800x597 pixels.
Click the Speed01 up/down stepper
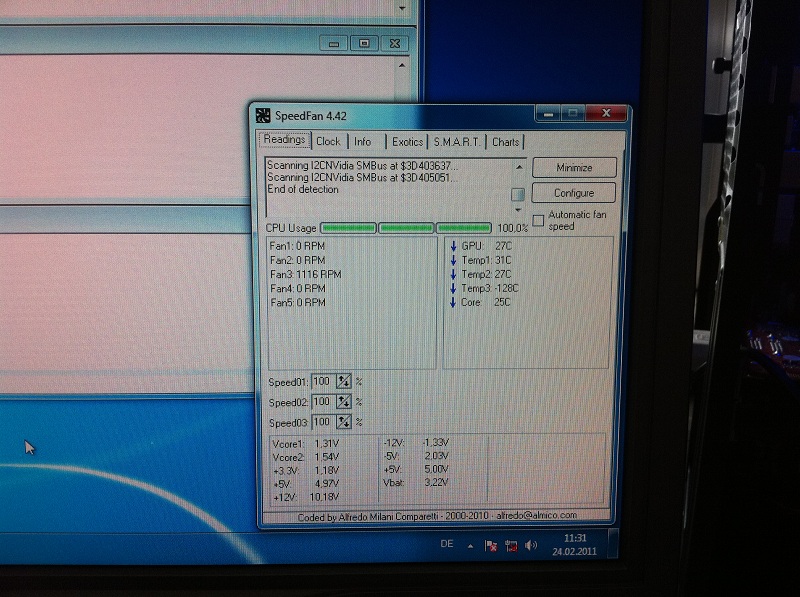pyautogui.click(x=344, y=381)
